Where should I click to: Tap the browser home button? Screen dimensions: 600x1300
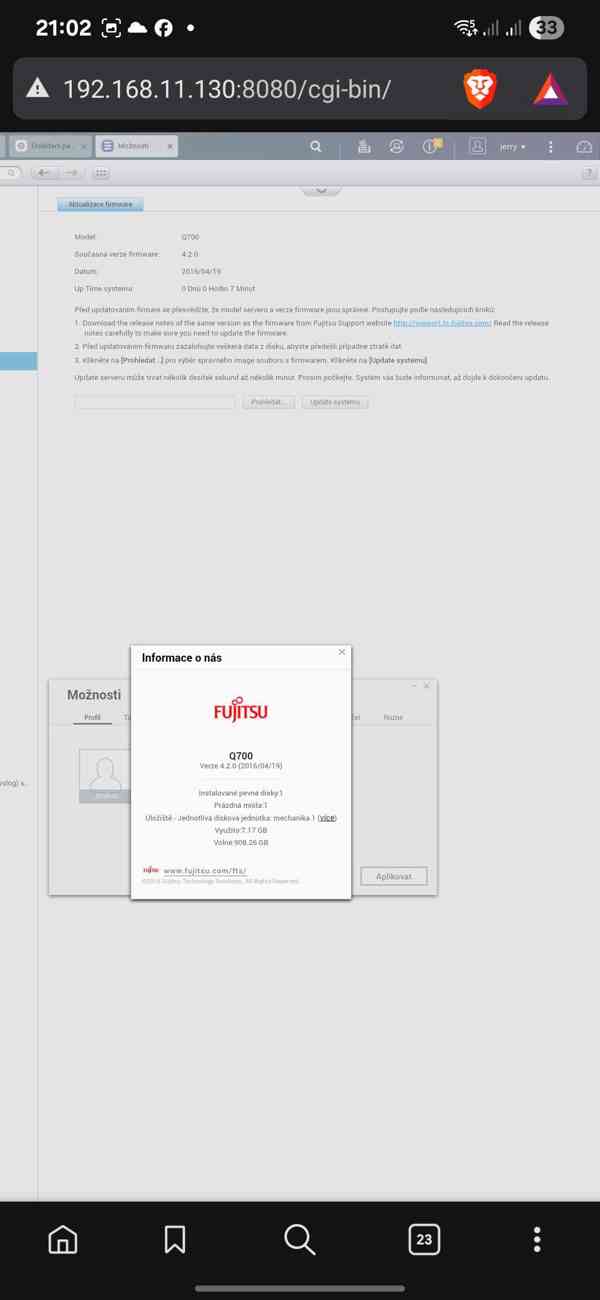pyautogui.click(x=62, y=1239)
